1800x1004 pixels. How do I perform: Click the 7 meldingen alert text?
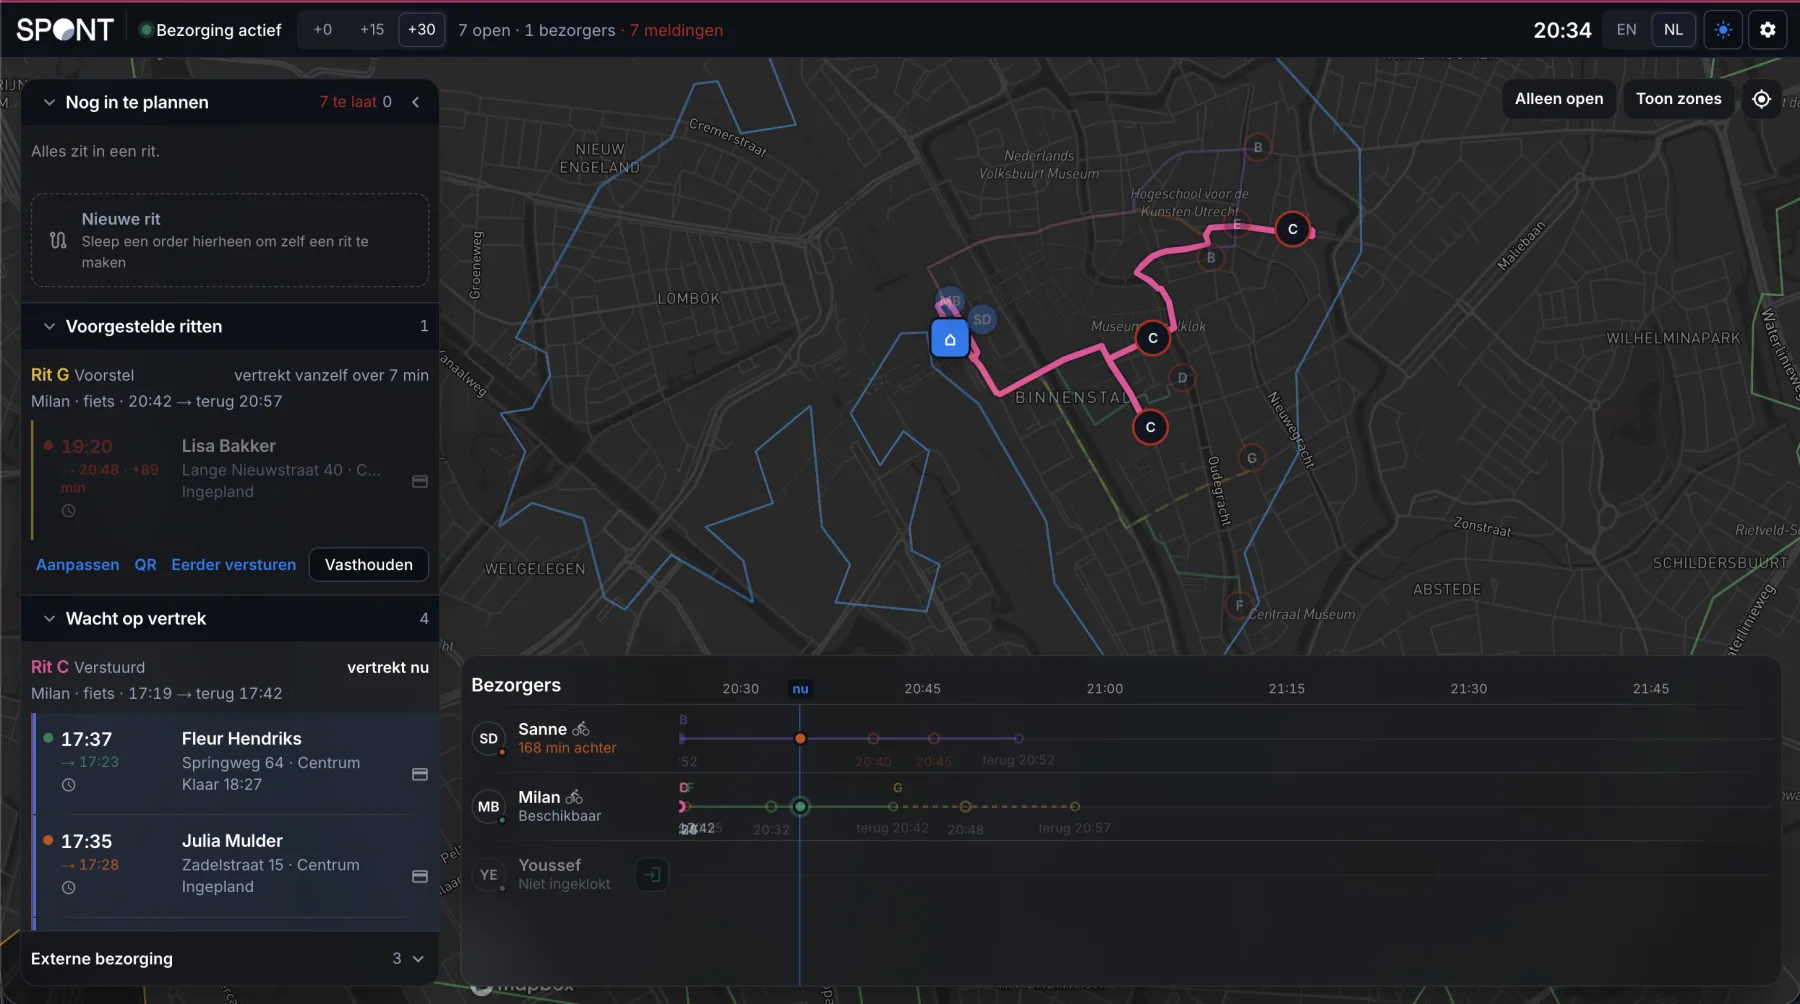(x=676, y=31)
